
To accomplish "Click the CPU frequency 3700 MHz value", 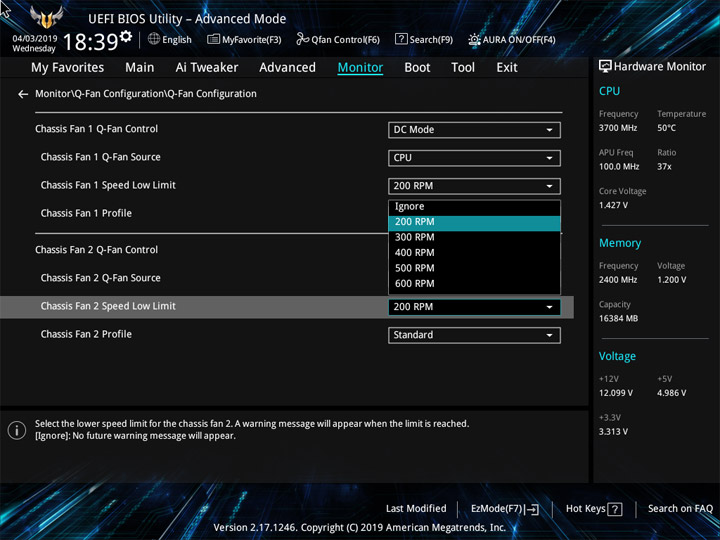I will click(618, 128).
